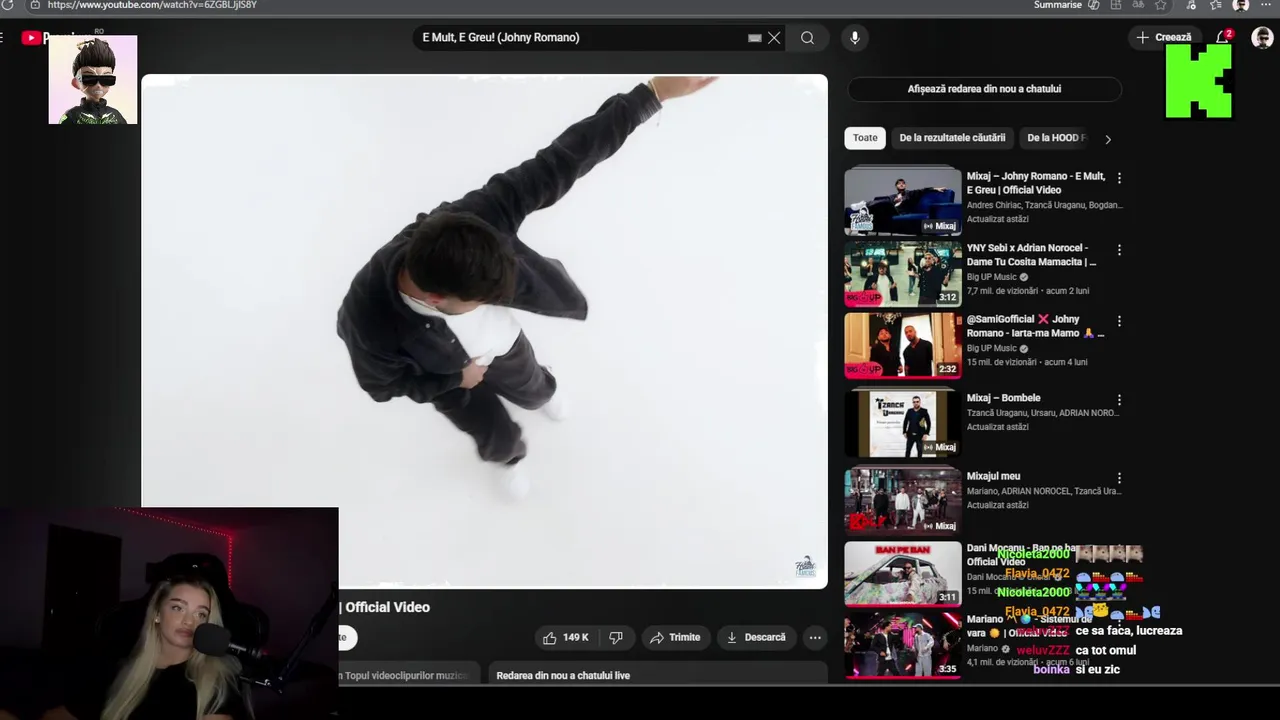Click the channel watermark in the player corner
1280x720 pixels.
(805, 567)
